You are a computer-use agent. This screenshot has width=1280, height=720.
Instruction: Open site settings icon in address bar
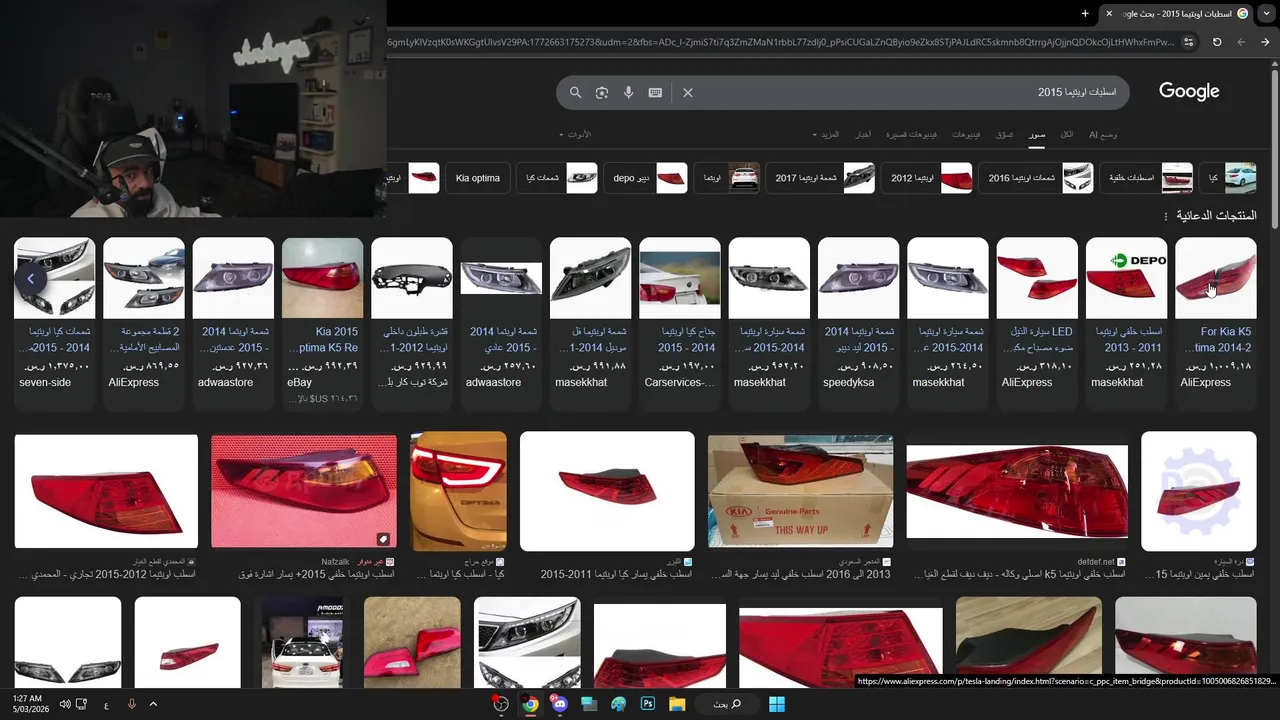(x=1189, y=42)
